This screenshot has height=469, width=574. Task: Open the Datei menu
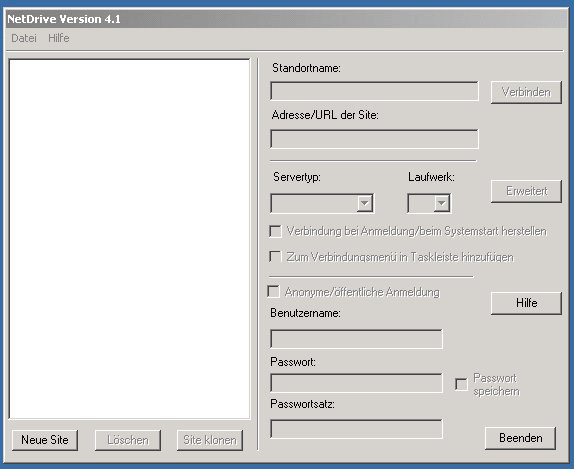(x=24, y=38)
